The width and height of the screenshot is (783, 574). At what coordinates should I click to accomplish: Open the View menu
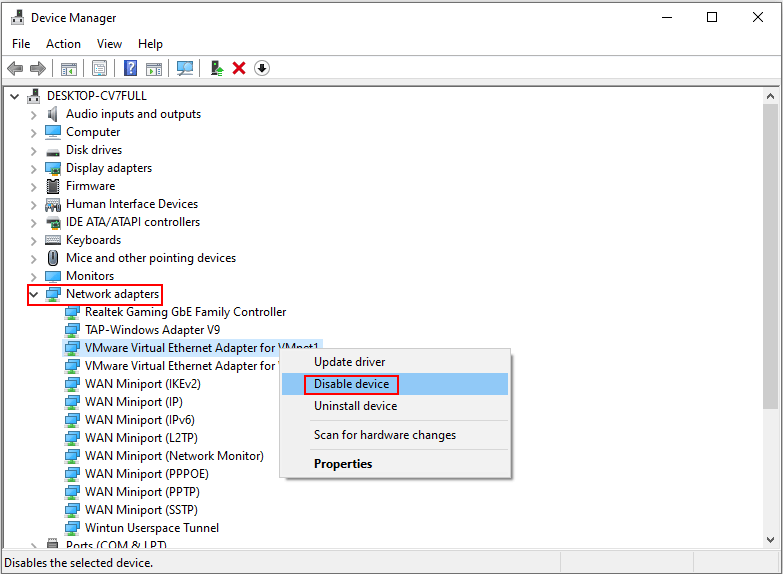tap(109, 44)
